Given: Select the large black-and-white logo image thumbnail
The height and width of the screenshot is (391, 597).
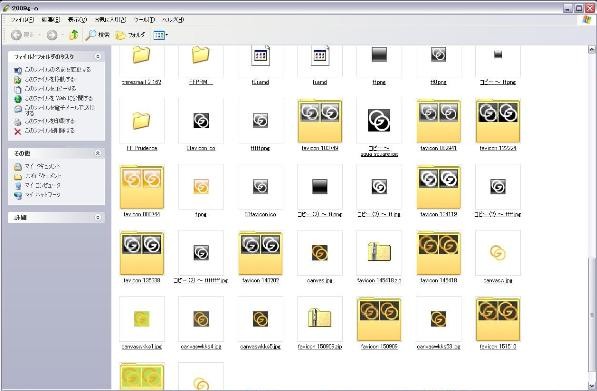Looking at the screenshot, I should coord(379,120).
